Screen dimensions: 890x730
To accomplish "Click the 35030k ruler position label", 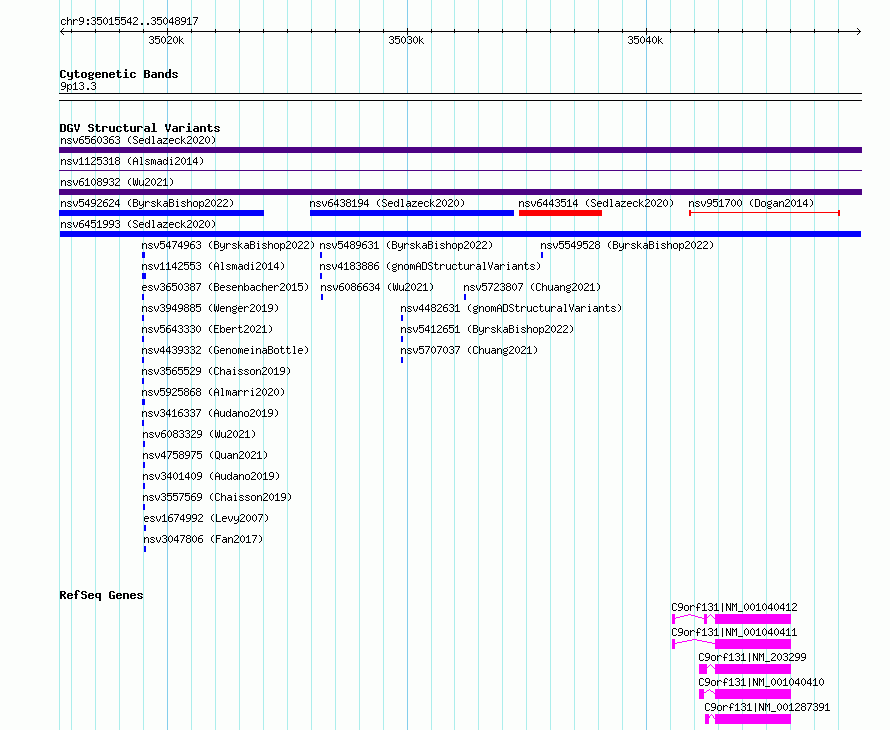I will click(406, 40).
